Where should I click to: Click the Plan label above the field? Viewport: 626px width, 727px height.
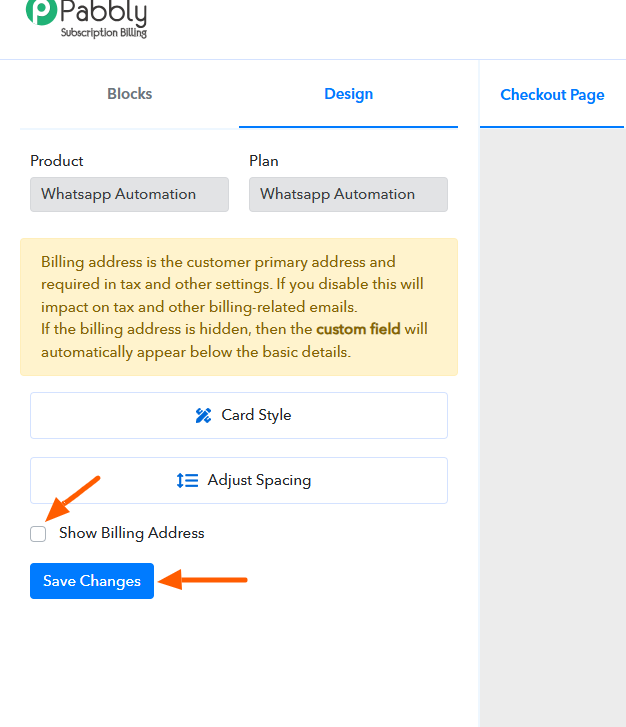click(264, 161)
